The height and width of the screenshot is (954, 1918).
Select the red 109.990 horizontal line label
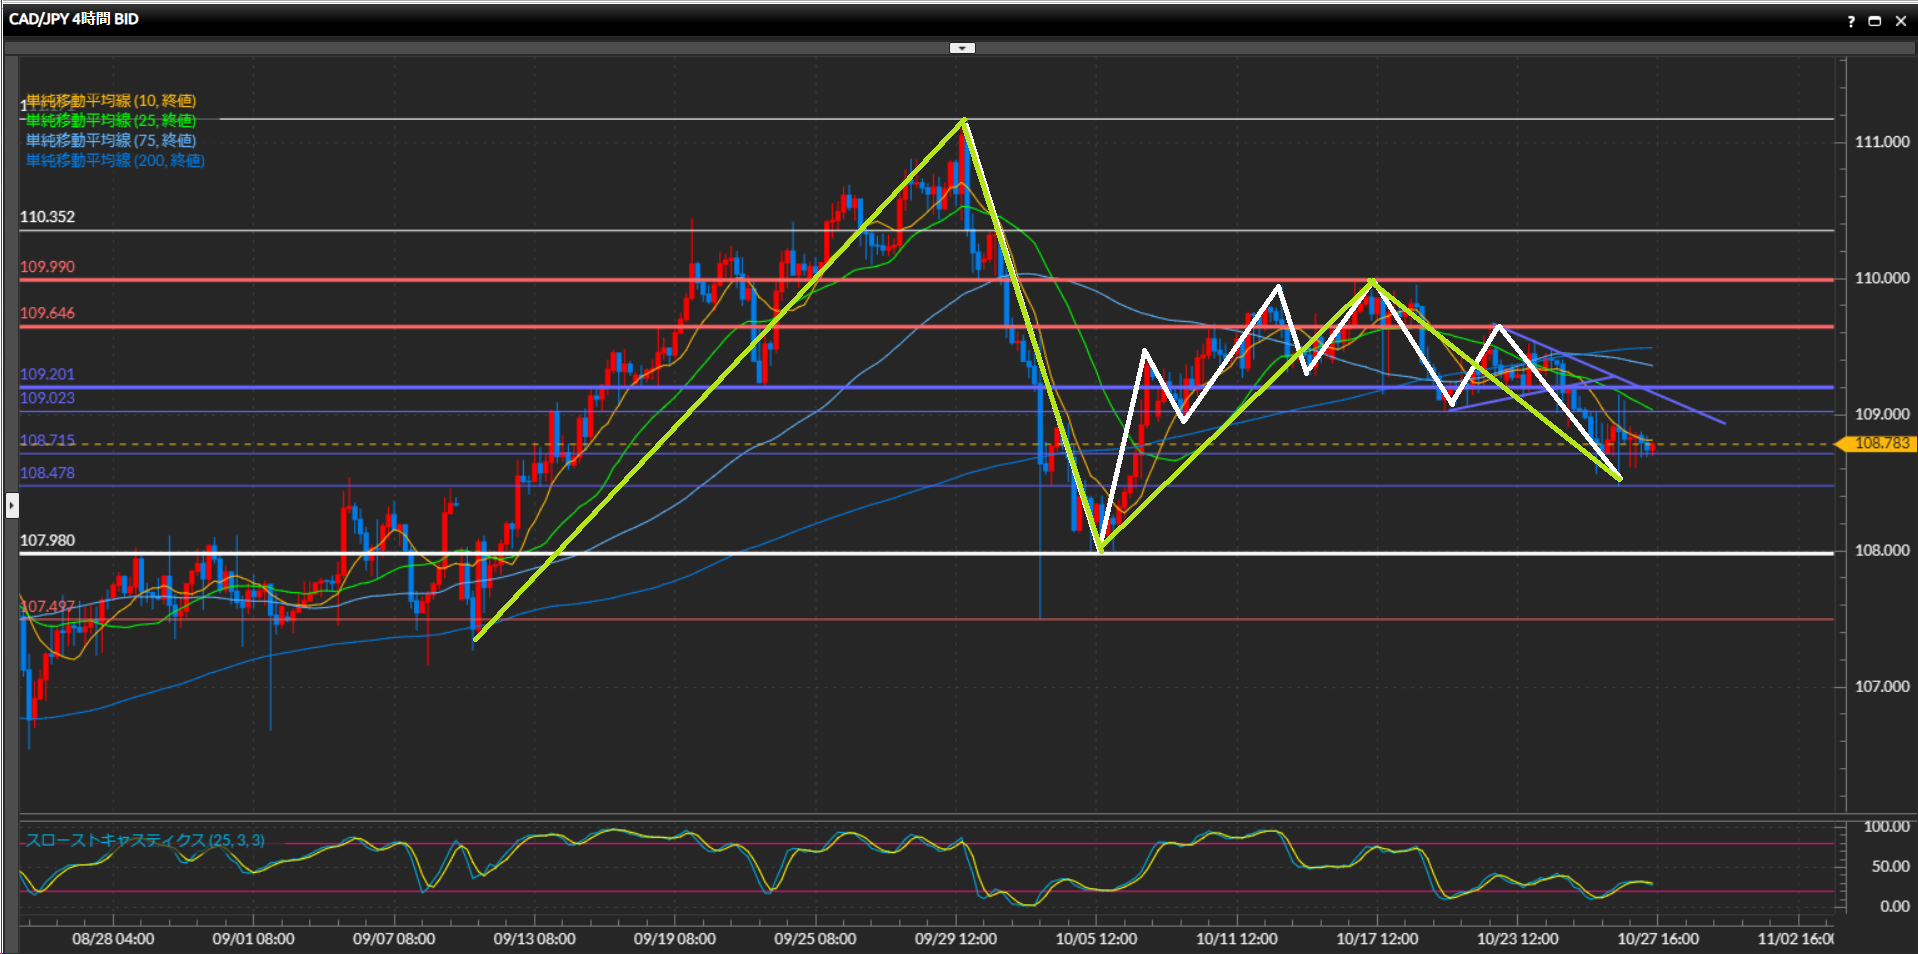click(x=47, y=267)
